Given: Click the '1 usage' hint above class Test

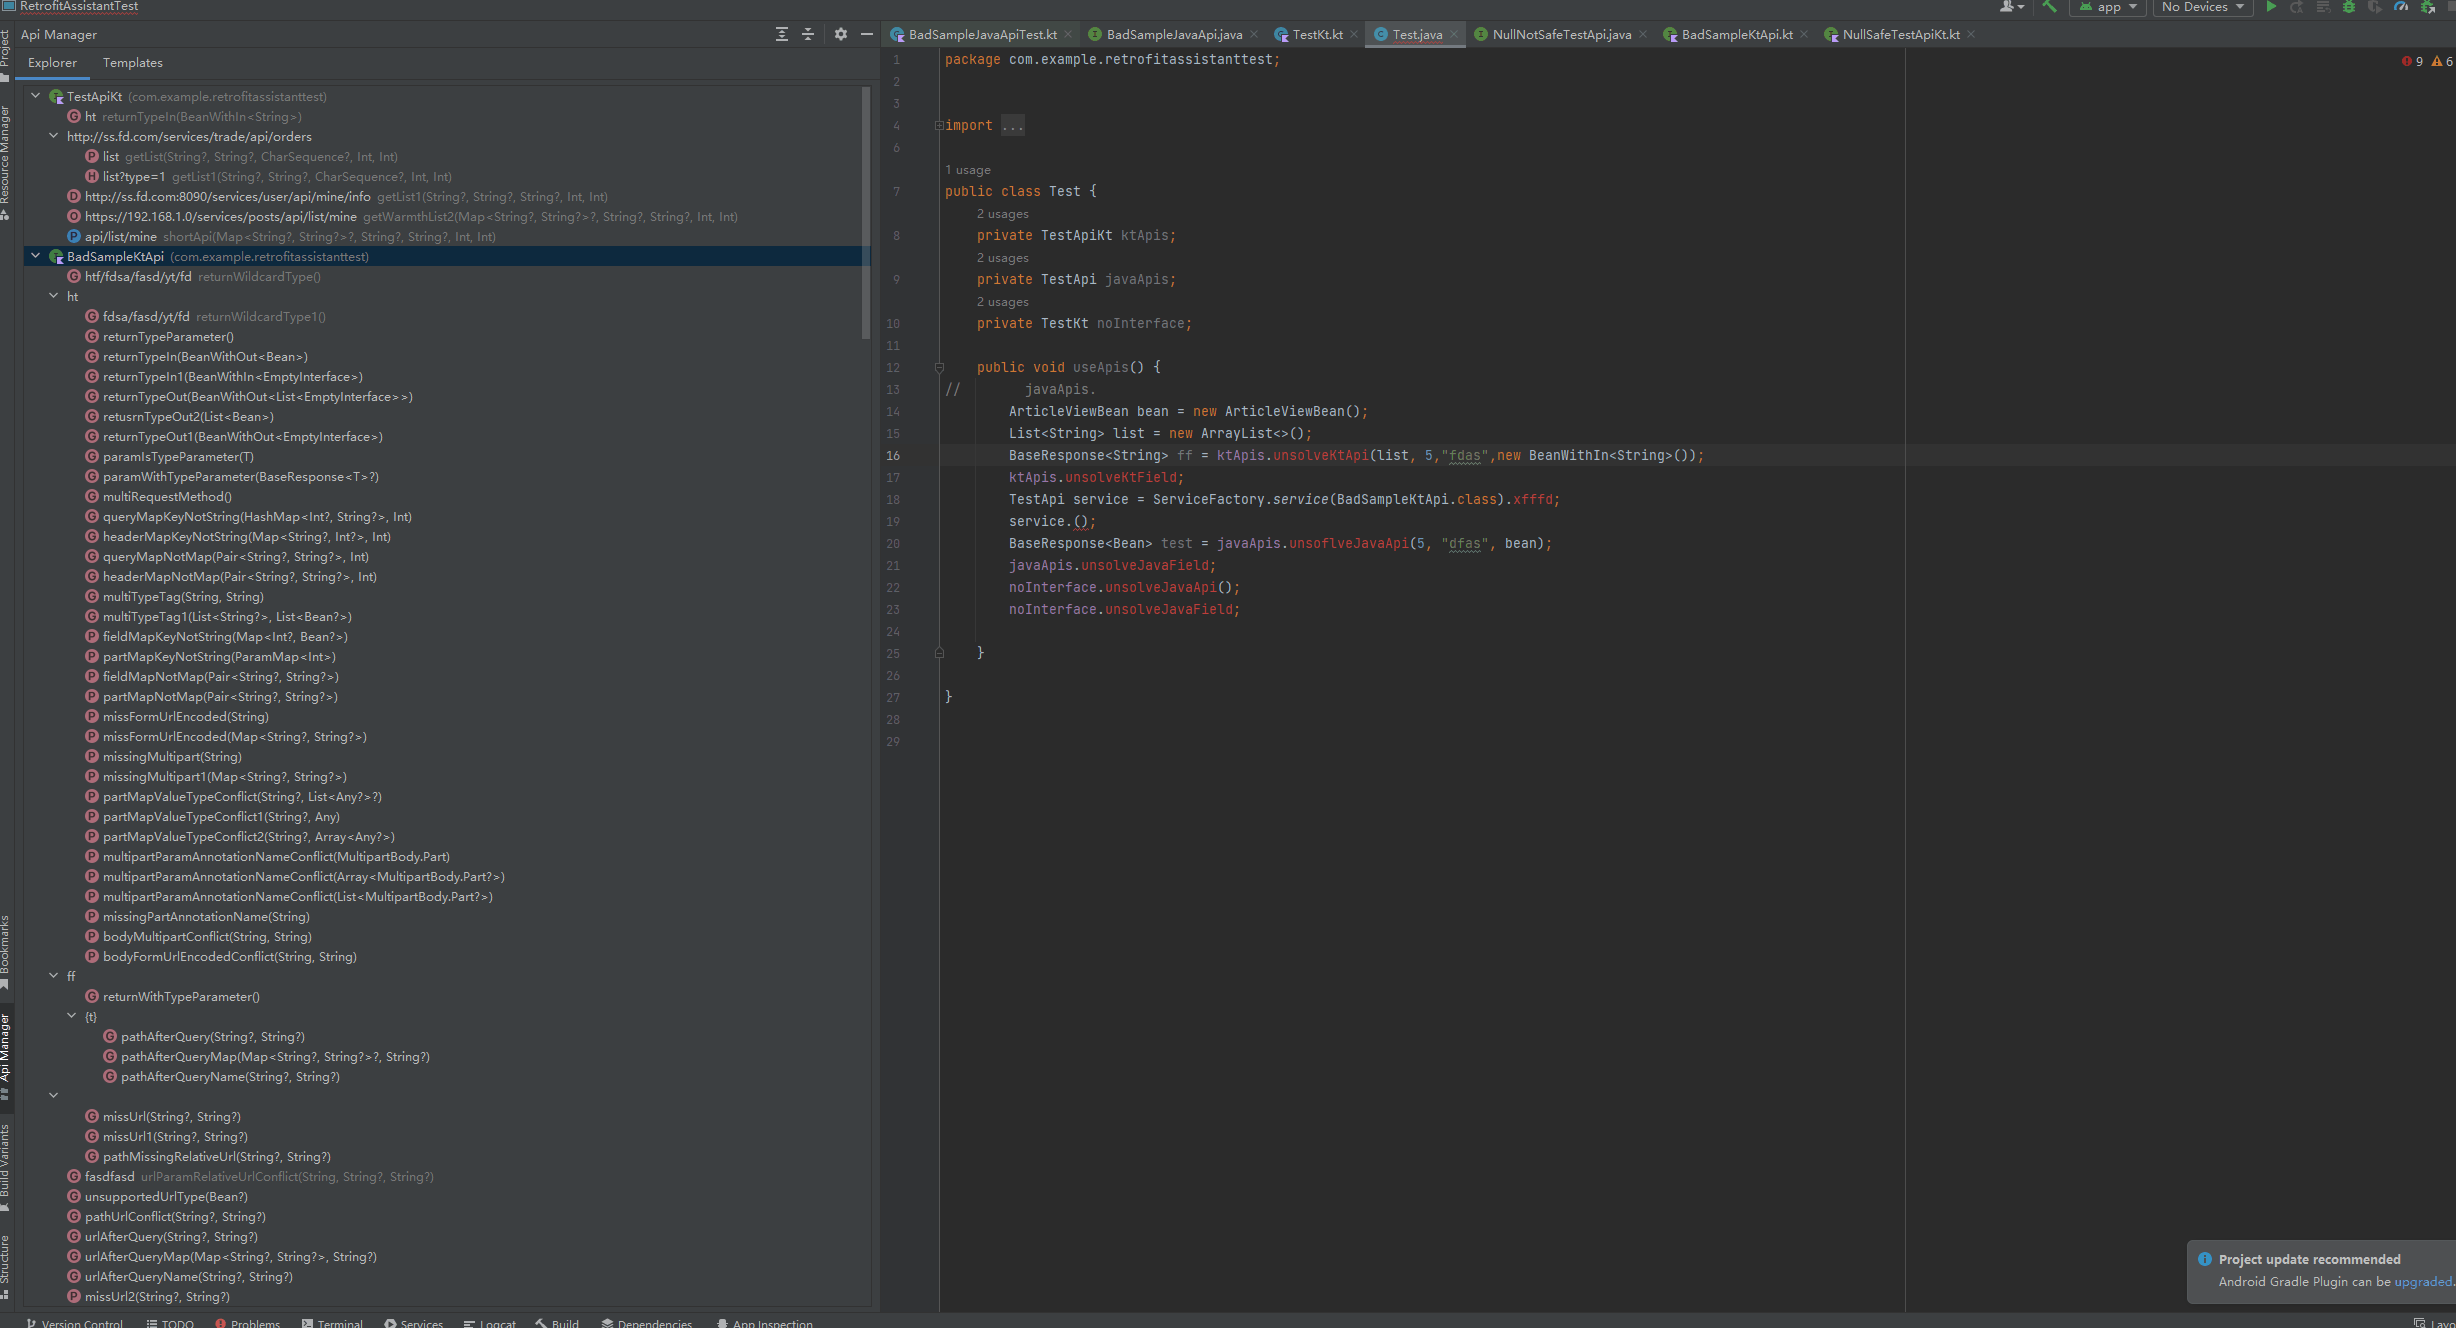Looking at the screenshot, I should [967, 170].
